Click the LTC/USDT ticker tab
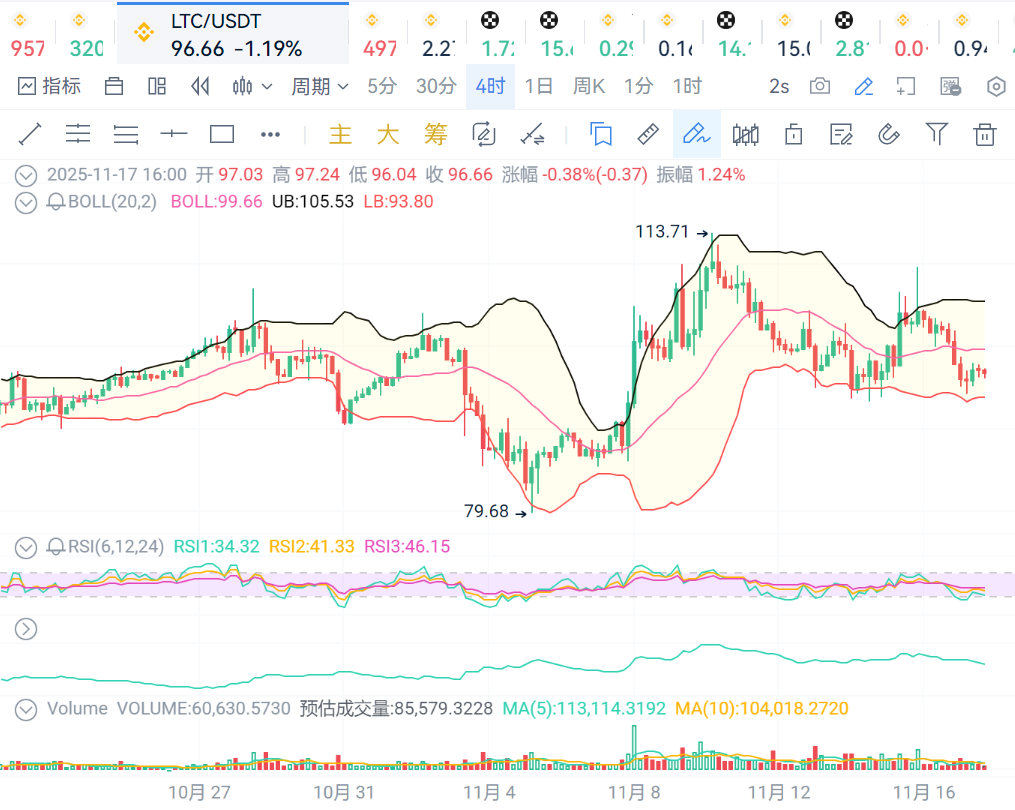The height and width of the screenshot is (810, 1015). [x=233, y=34]
